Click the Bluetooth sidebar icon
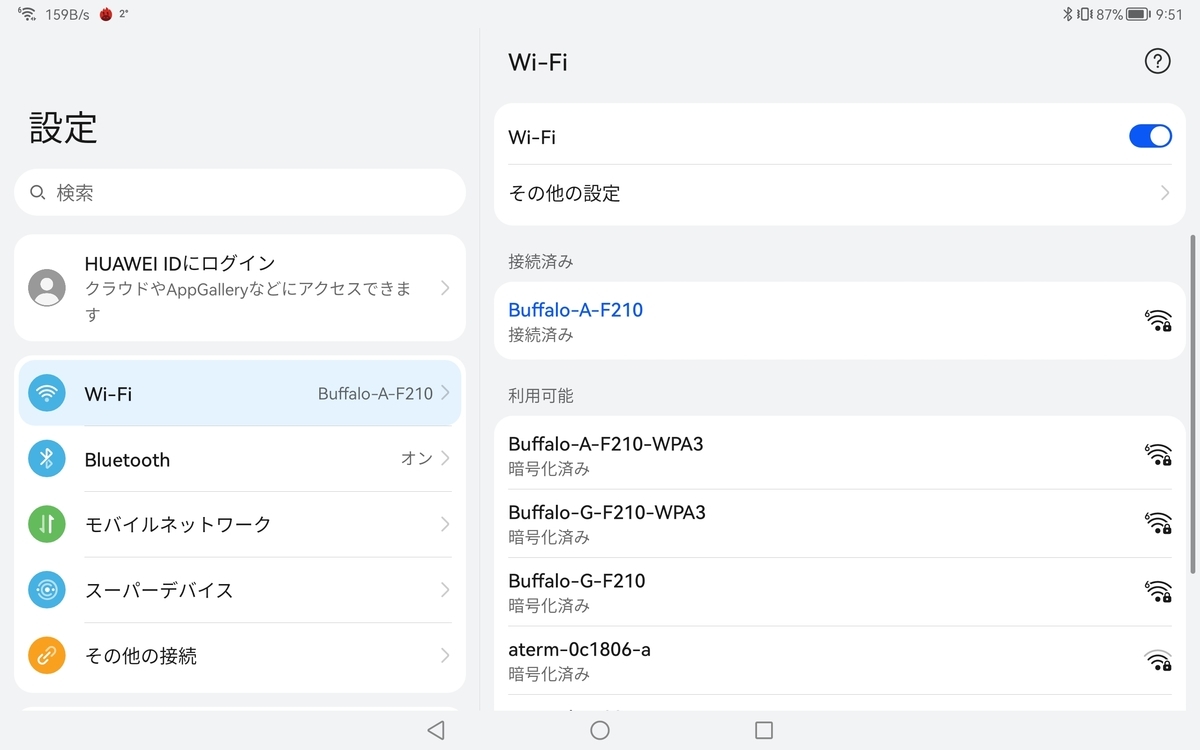 (x=47, y=459)
